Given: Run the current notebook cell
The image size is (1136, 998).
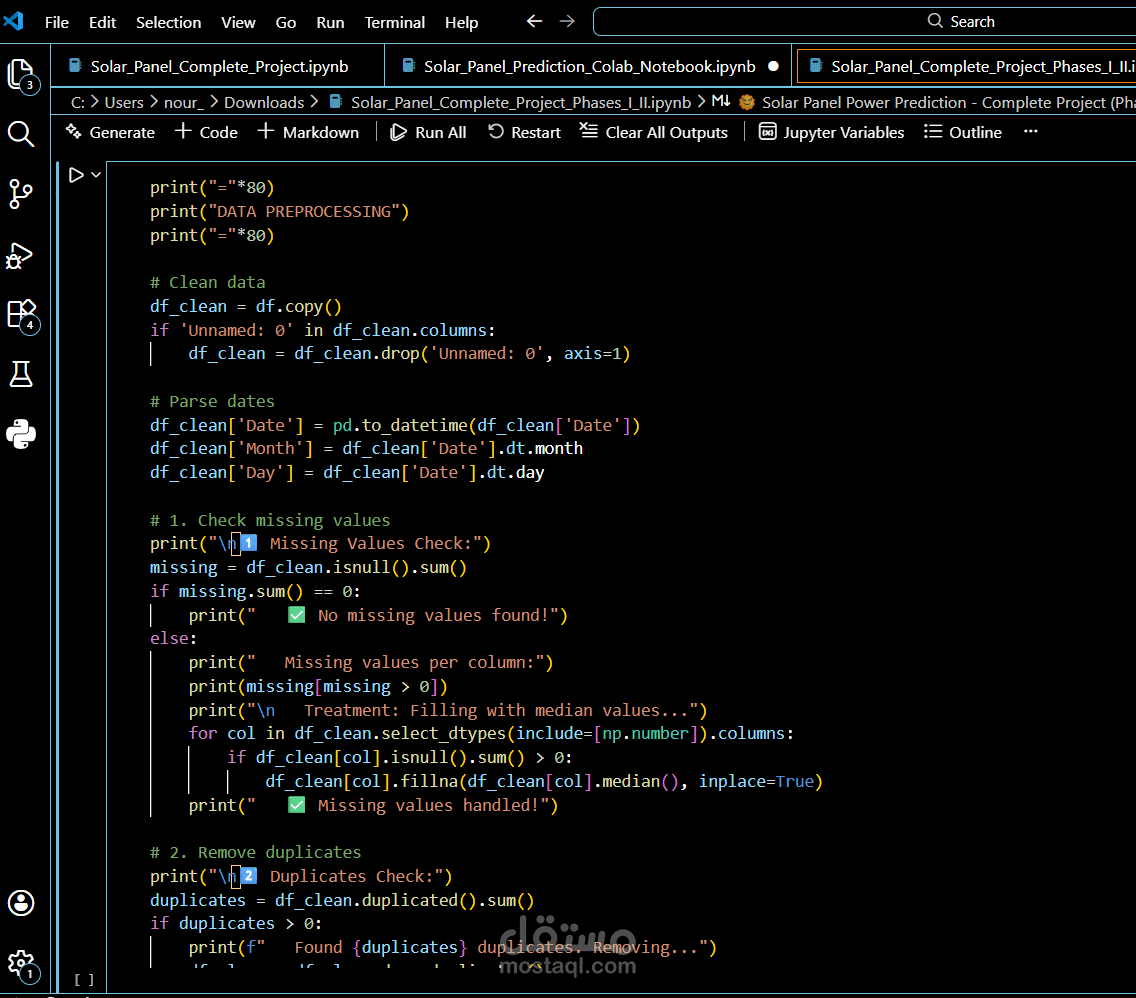Looking at the screenshot, I should click(x=76, y=175).
